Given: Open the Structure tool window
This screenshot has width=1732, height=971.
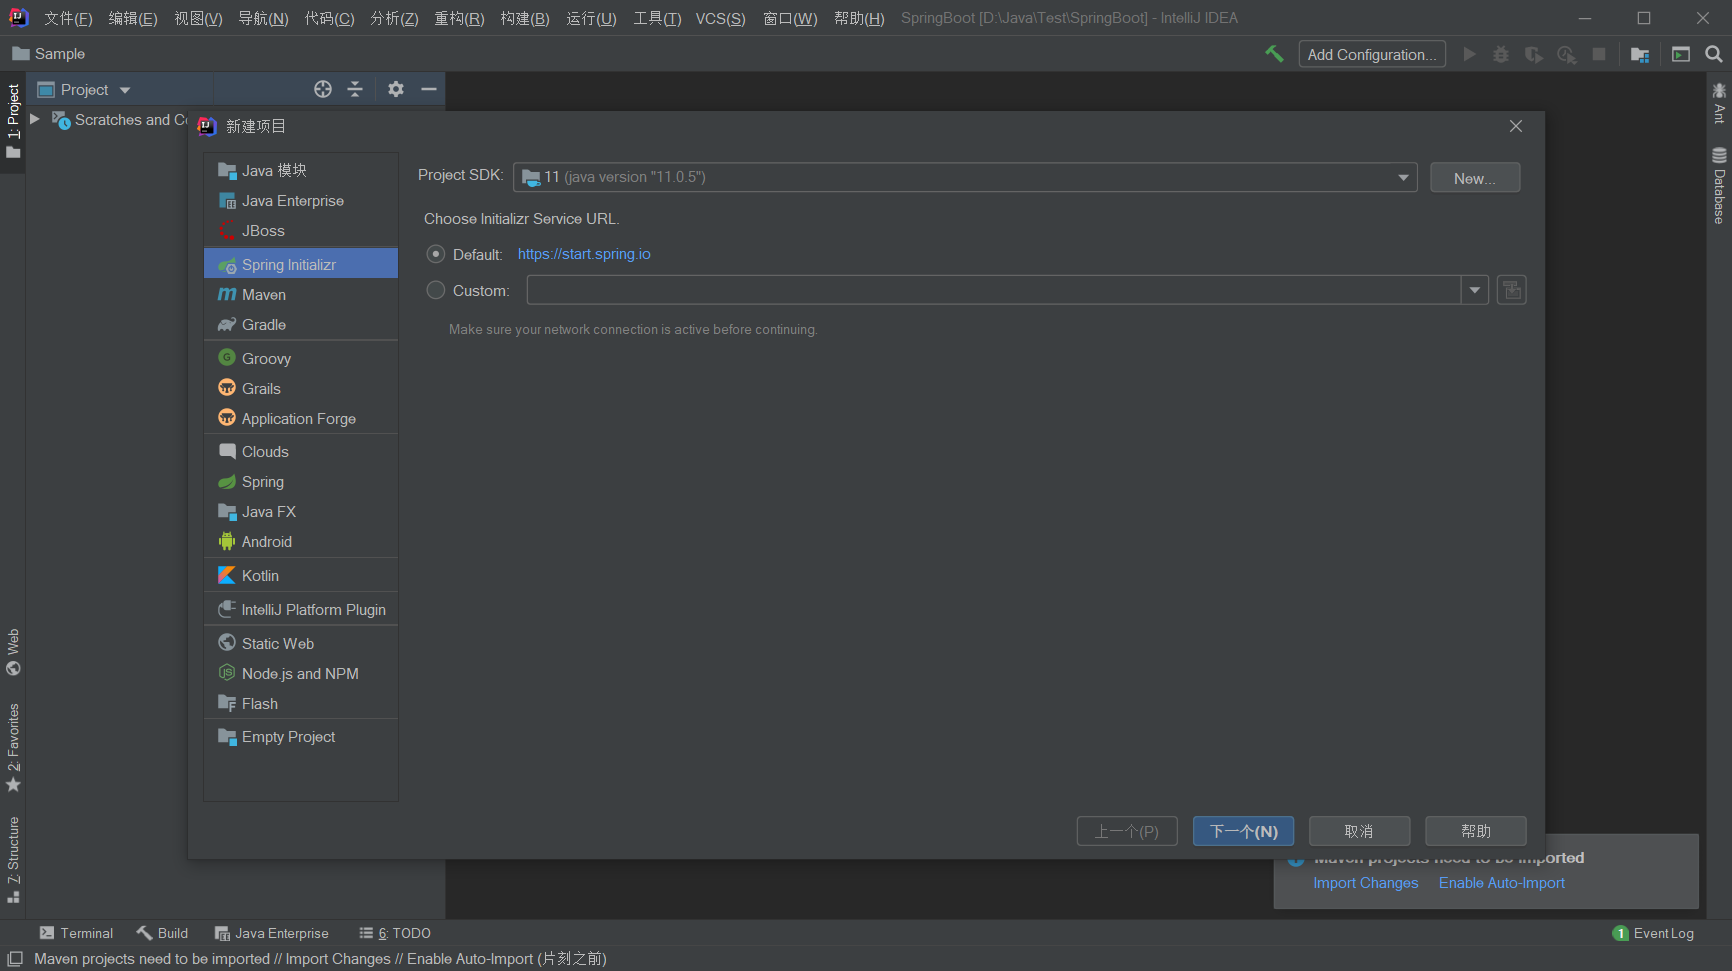Looking at the screenshot, I should tap(13, 860).
